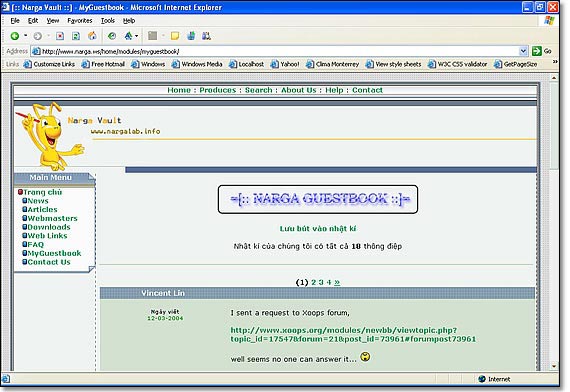Viewport: 570px width, 392px height.
Task: Open Articles in Main Menu
Action: coord(43,209)
